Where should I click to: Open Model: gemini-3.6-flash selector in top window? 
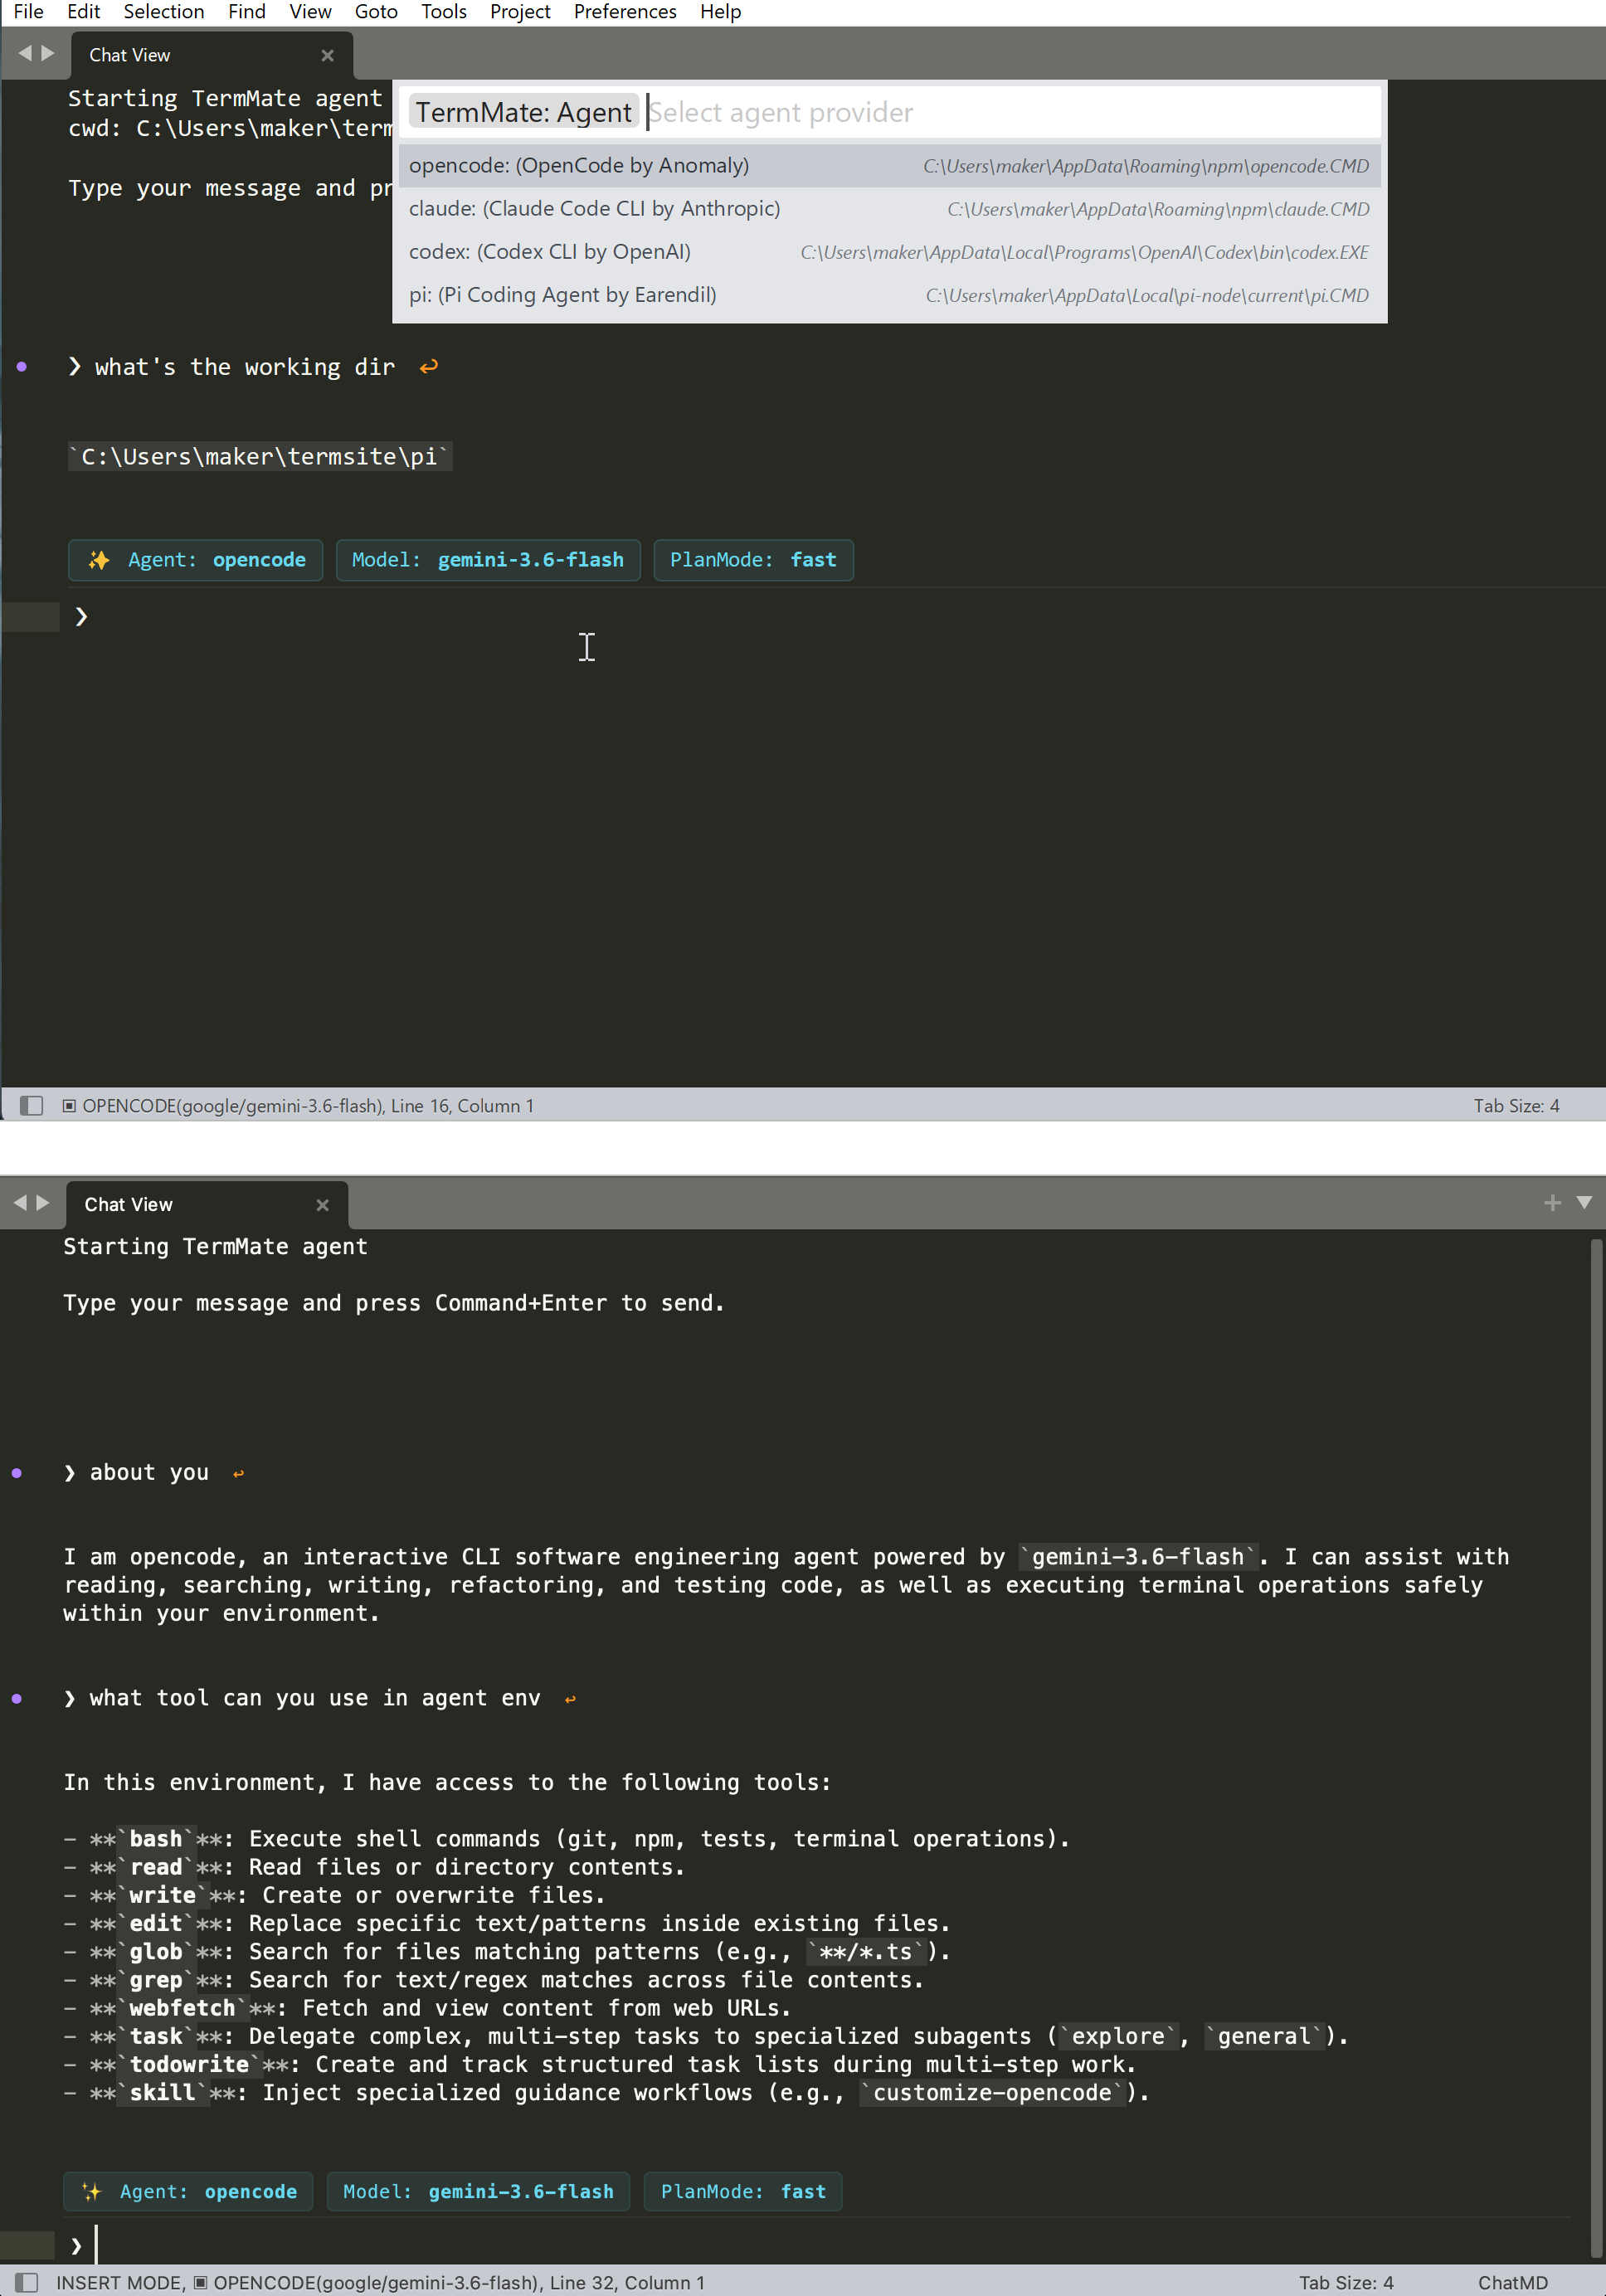click(488, 560)
